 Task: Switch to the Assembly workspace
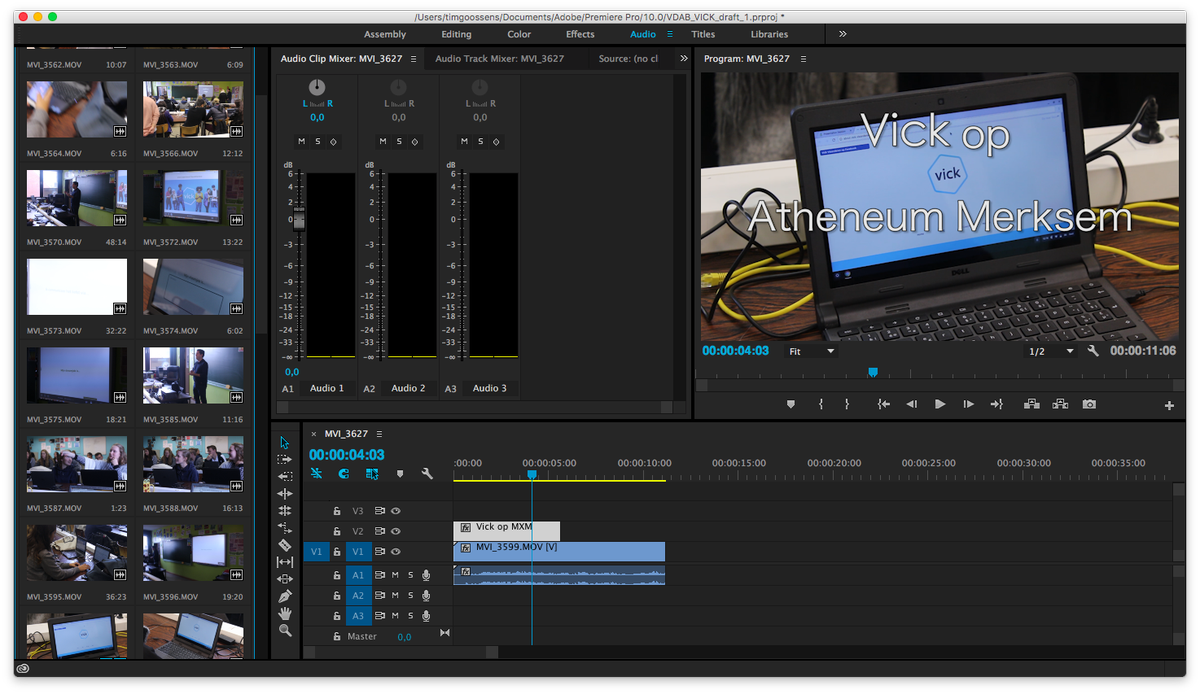385,34
